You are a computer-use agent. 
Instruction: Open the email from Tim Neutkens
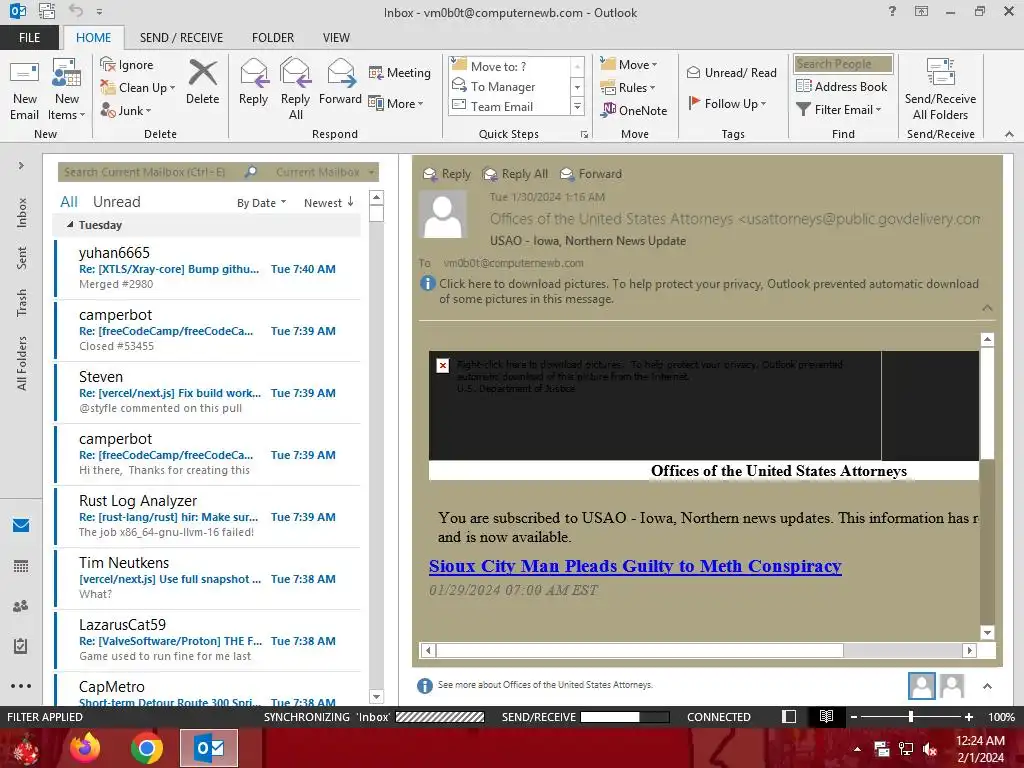point(208,579)
